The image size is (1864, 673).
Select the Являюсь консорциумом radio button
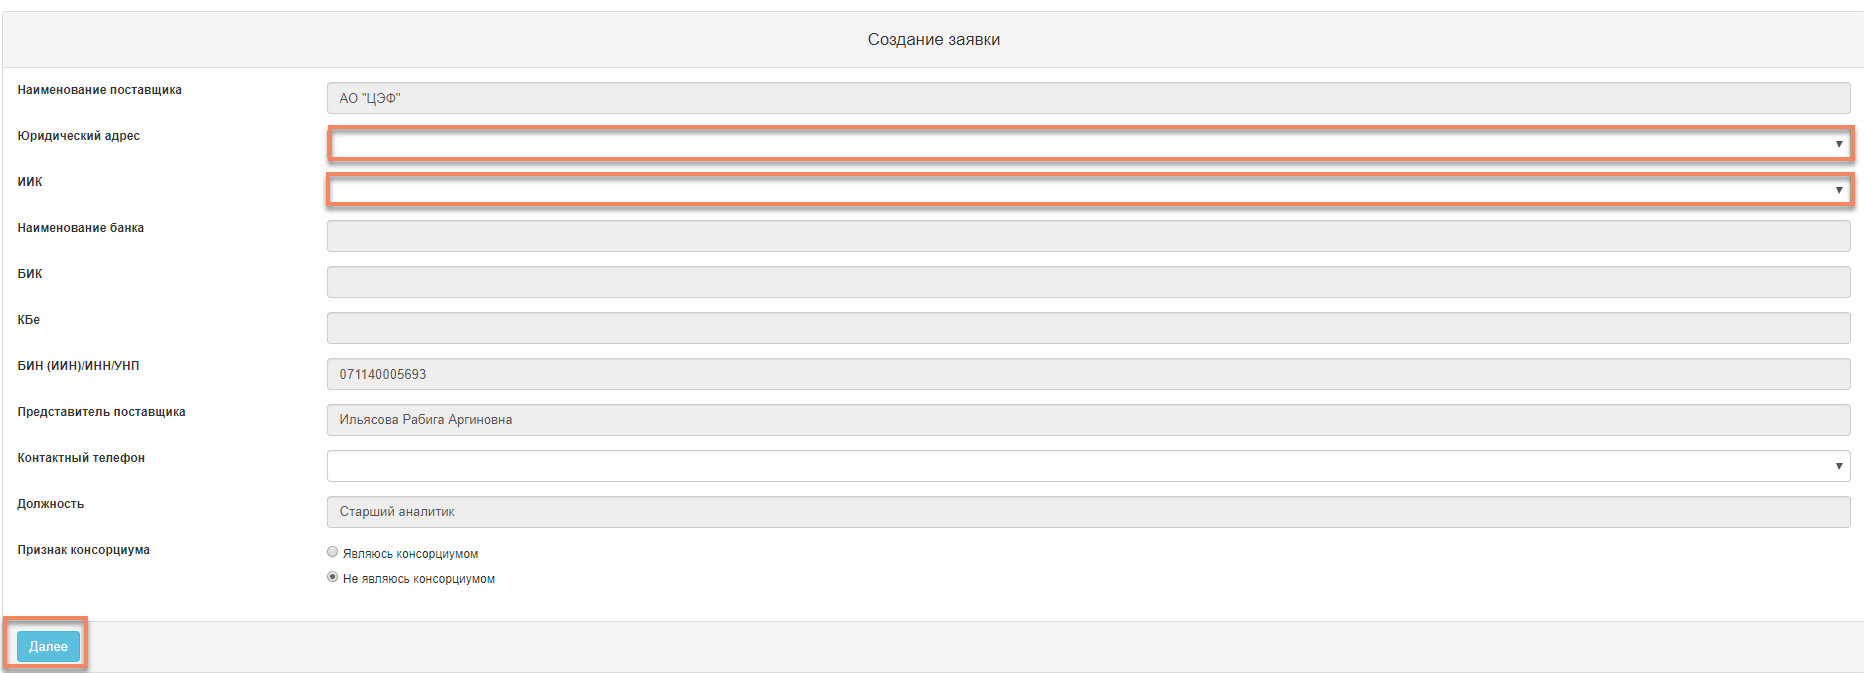333,552
